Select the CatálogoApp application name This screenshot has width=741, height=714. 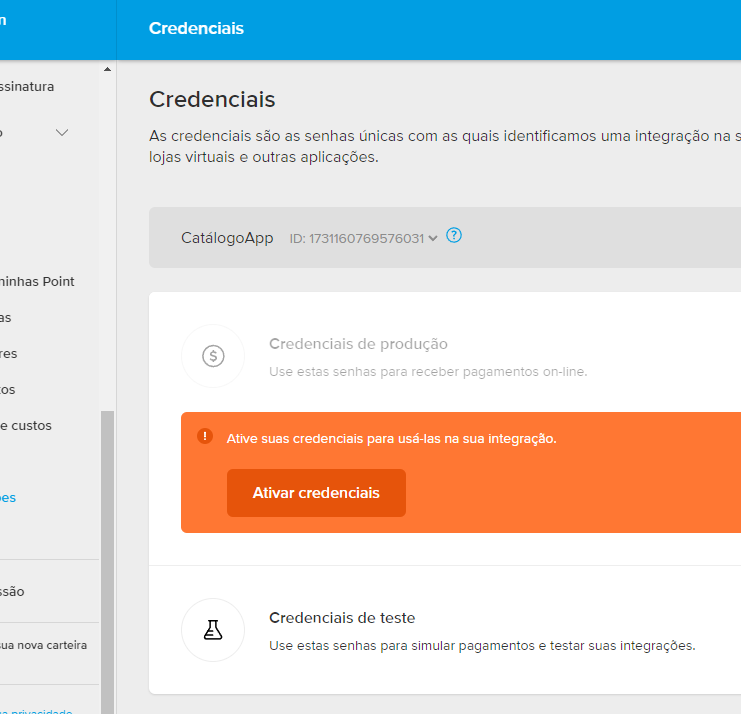227,238
